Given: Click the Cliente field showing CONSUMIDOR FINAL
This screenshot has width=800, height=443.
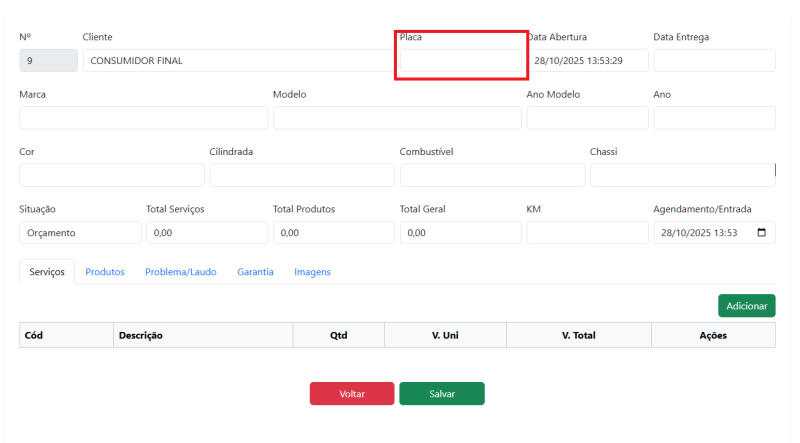Looking at the screenshot, I should [x=238, y=61].
